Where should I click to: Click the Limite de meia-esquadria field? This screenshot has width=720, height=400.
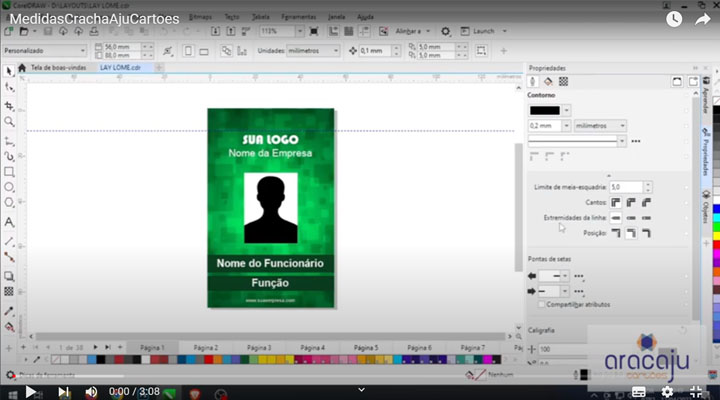626,187
